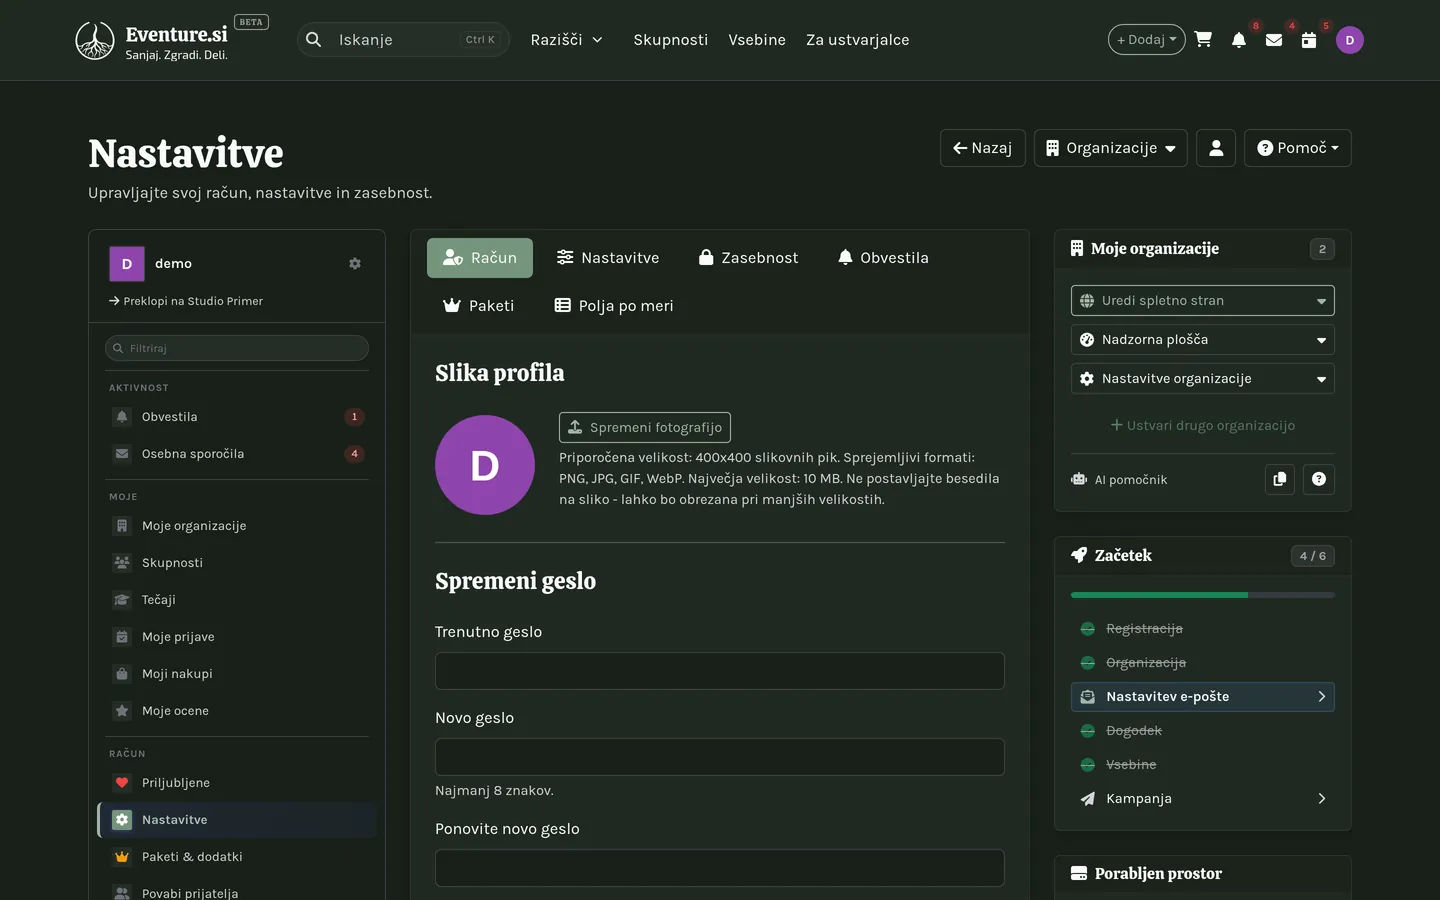Copy AI pomočnik via the copy icon
Viewport: 1440px width, 900px height.
pyautogui.click(x=1280, y=479)
